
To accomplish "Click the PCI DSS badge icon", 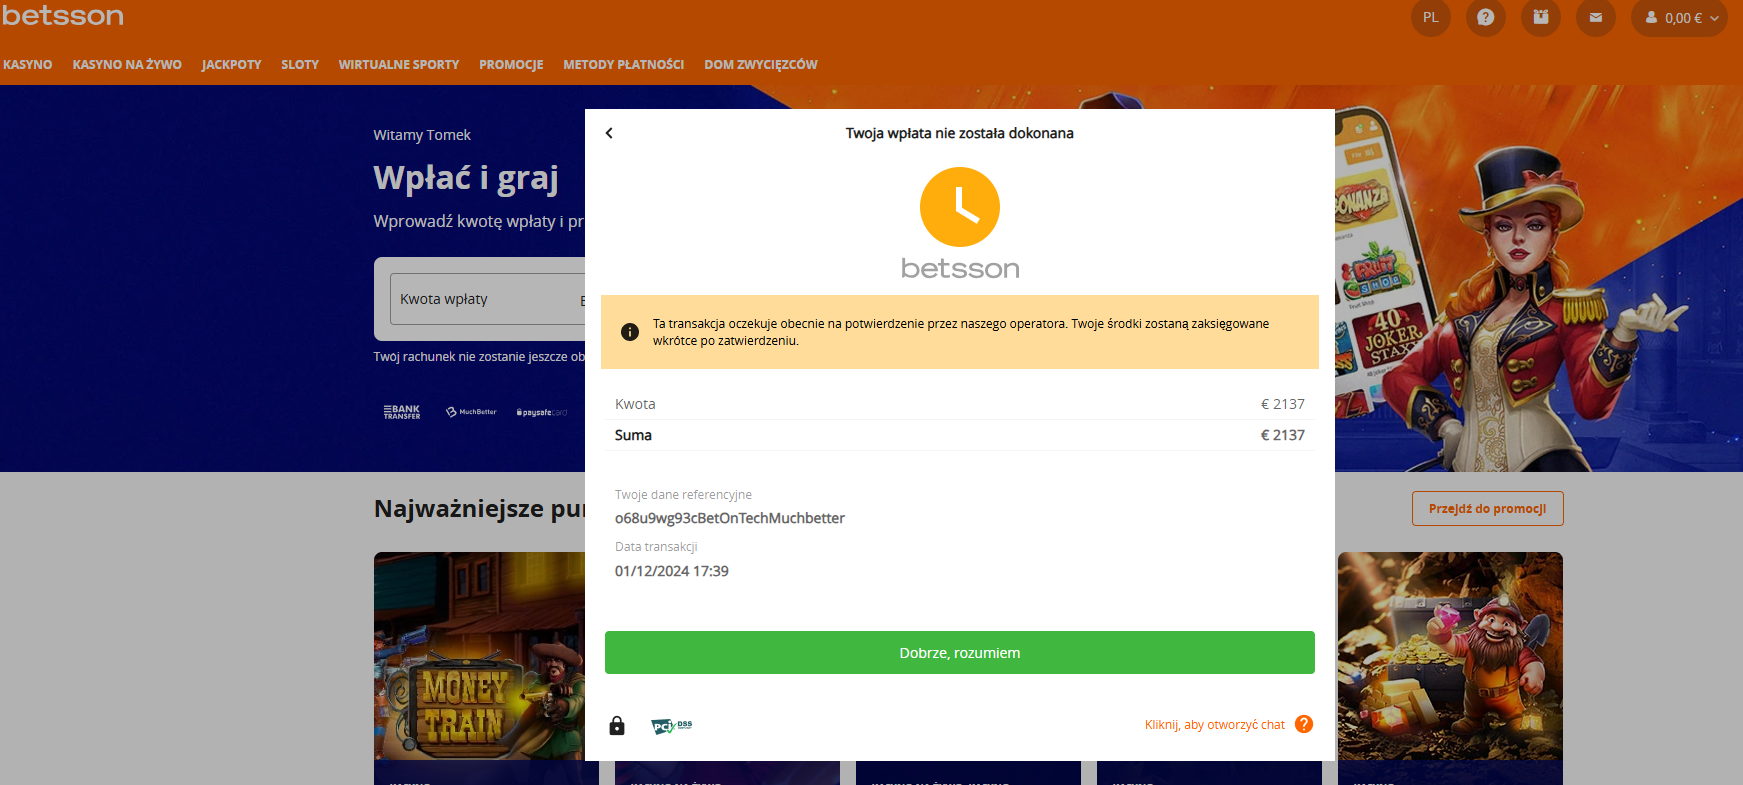I will tap(671, 725).
